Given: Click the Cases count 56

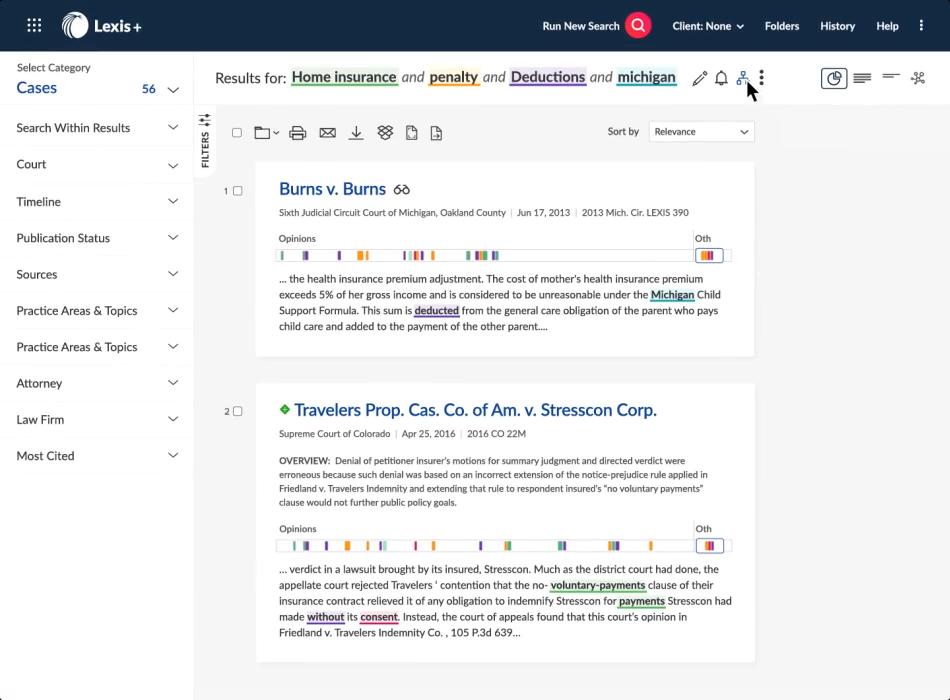Looking at the screenshot, I should pos(148,89).
